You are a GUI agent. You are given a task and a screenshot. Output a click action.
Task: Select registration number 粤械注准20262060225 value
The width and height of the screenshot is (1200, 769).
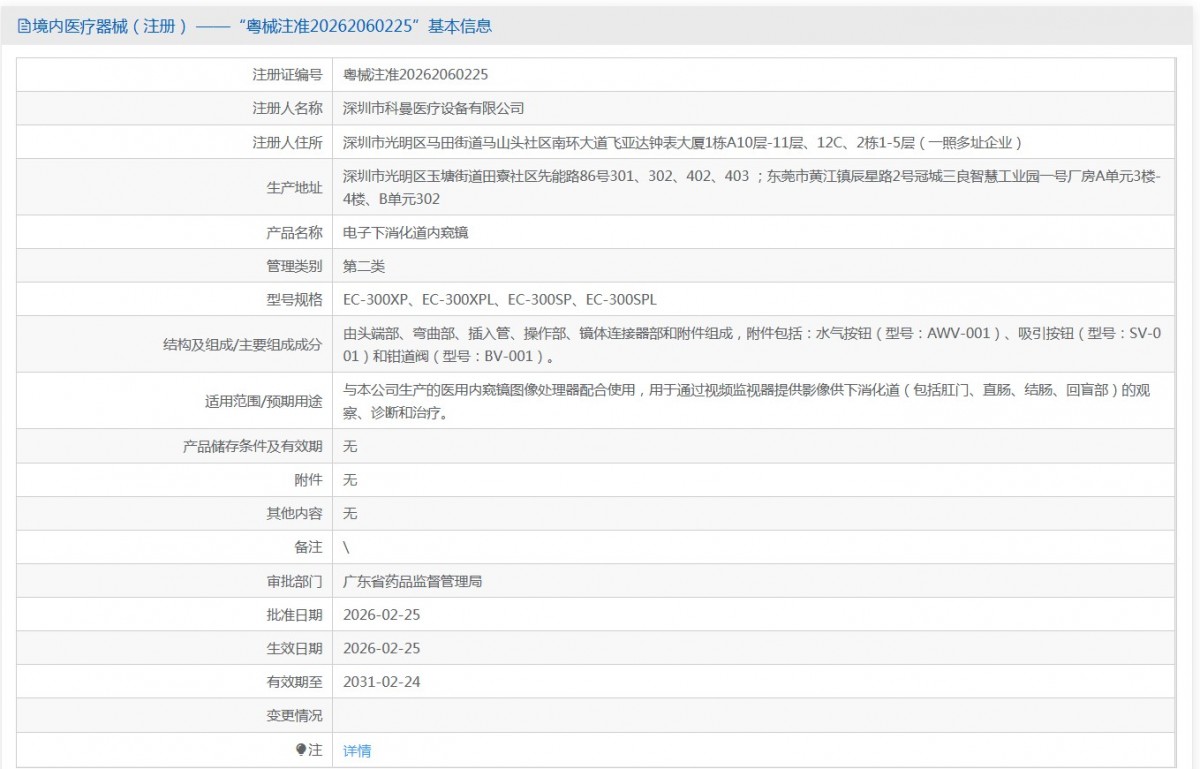tap(415, 75)
